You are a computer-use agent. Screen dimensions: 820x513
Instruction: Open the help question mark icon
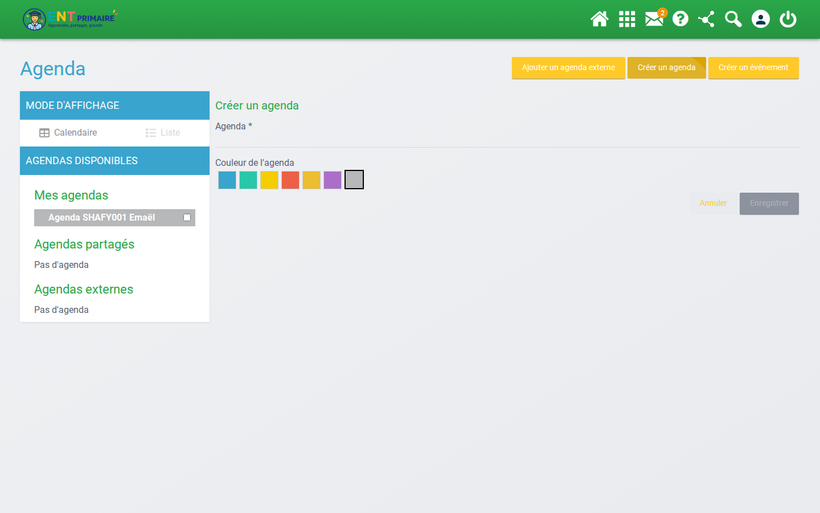tap(680, 19)
